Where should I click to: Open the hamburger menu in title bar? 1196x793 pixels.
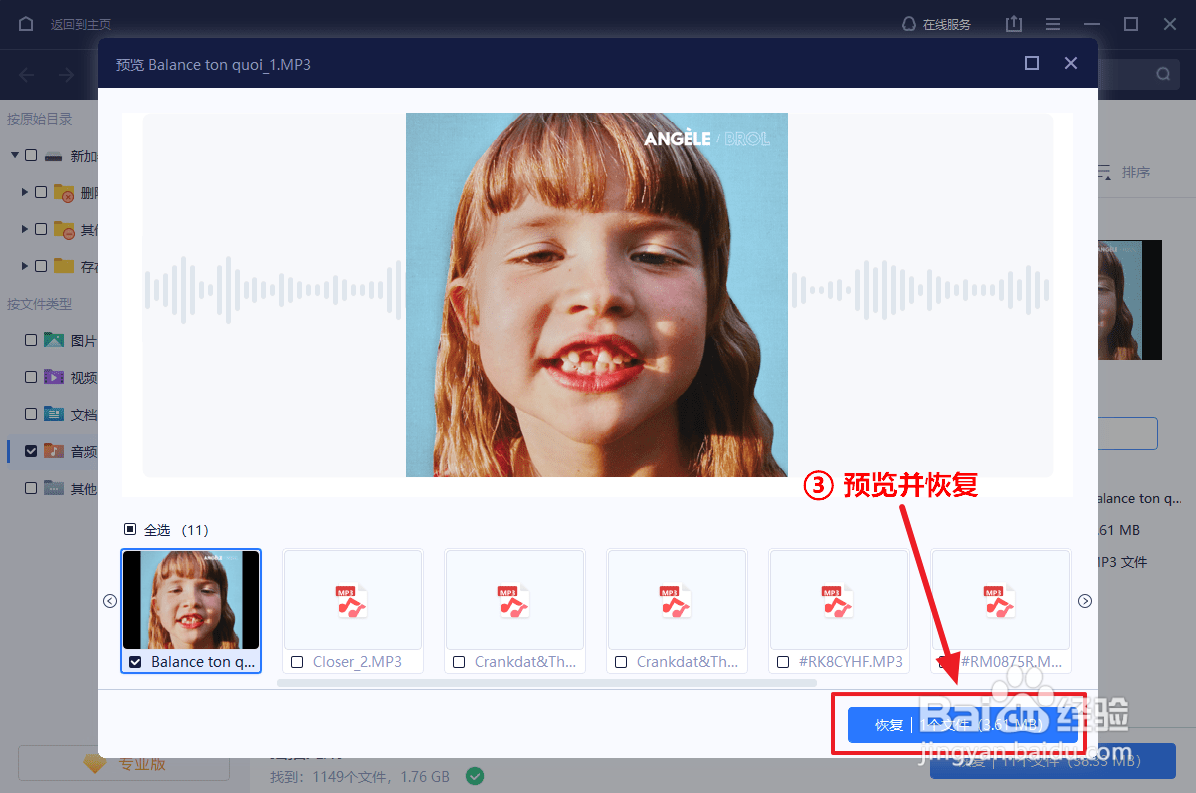(1052, 23)
